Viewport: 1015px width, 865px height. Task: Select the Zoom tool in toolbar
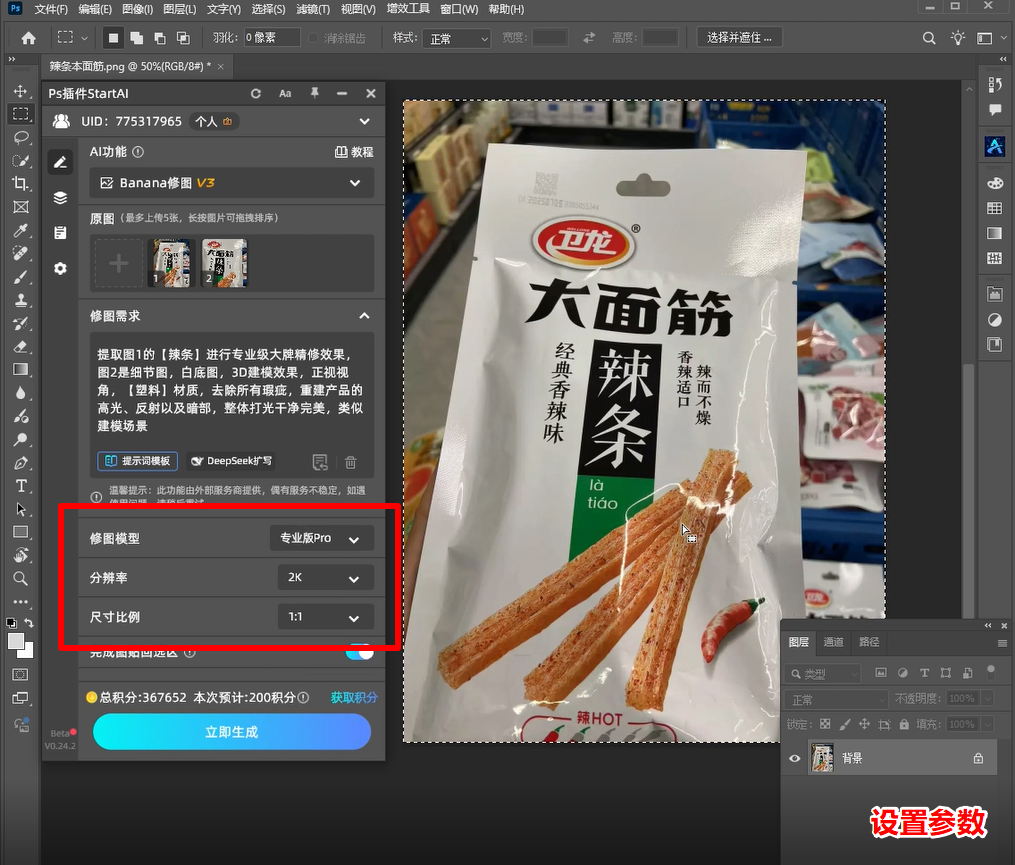coord(21,578)
